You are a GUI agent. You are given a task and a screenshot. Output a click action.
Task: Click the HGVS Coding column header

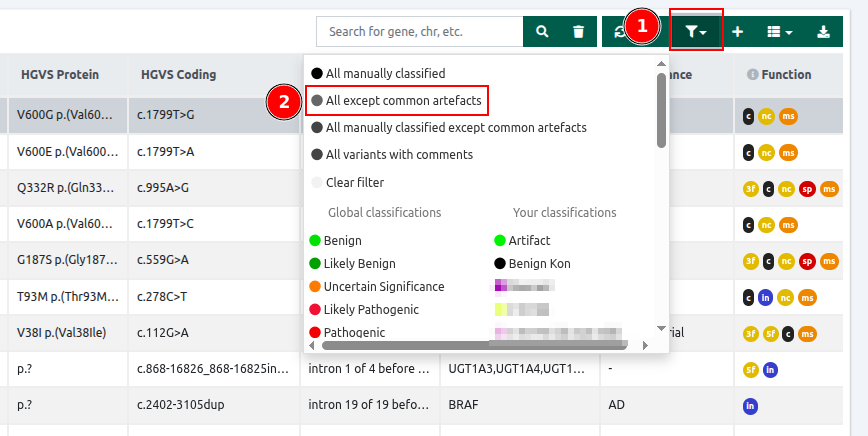pos(179,75)
